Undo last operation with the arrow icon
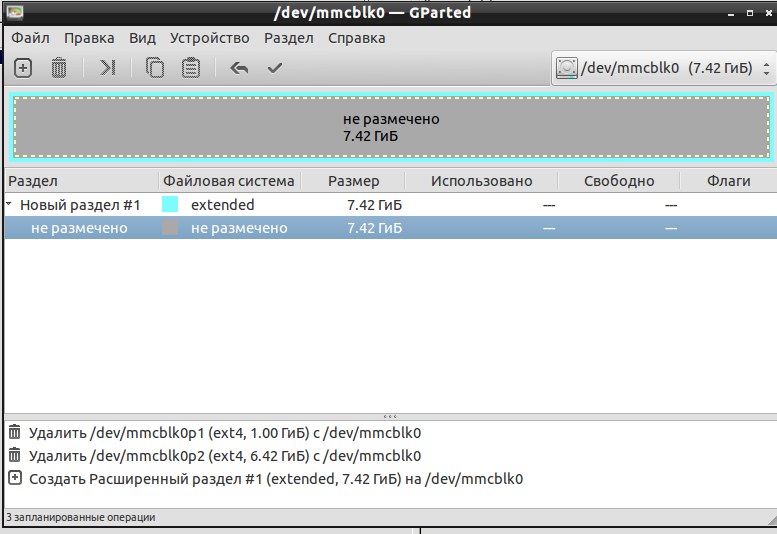 click(239, 68)
